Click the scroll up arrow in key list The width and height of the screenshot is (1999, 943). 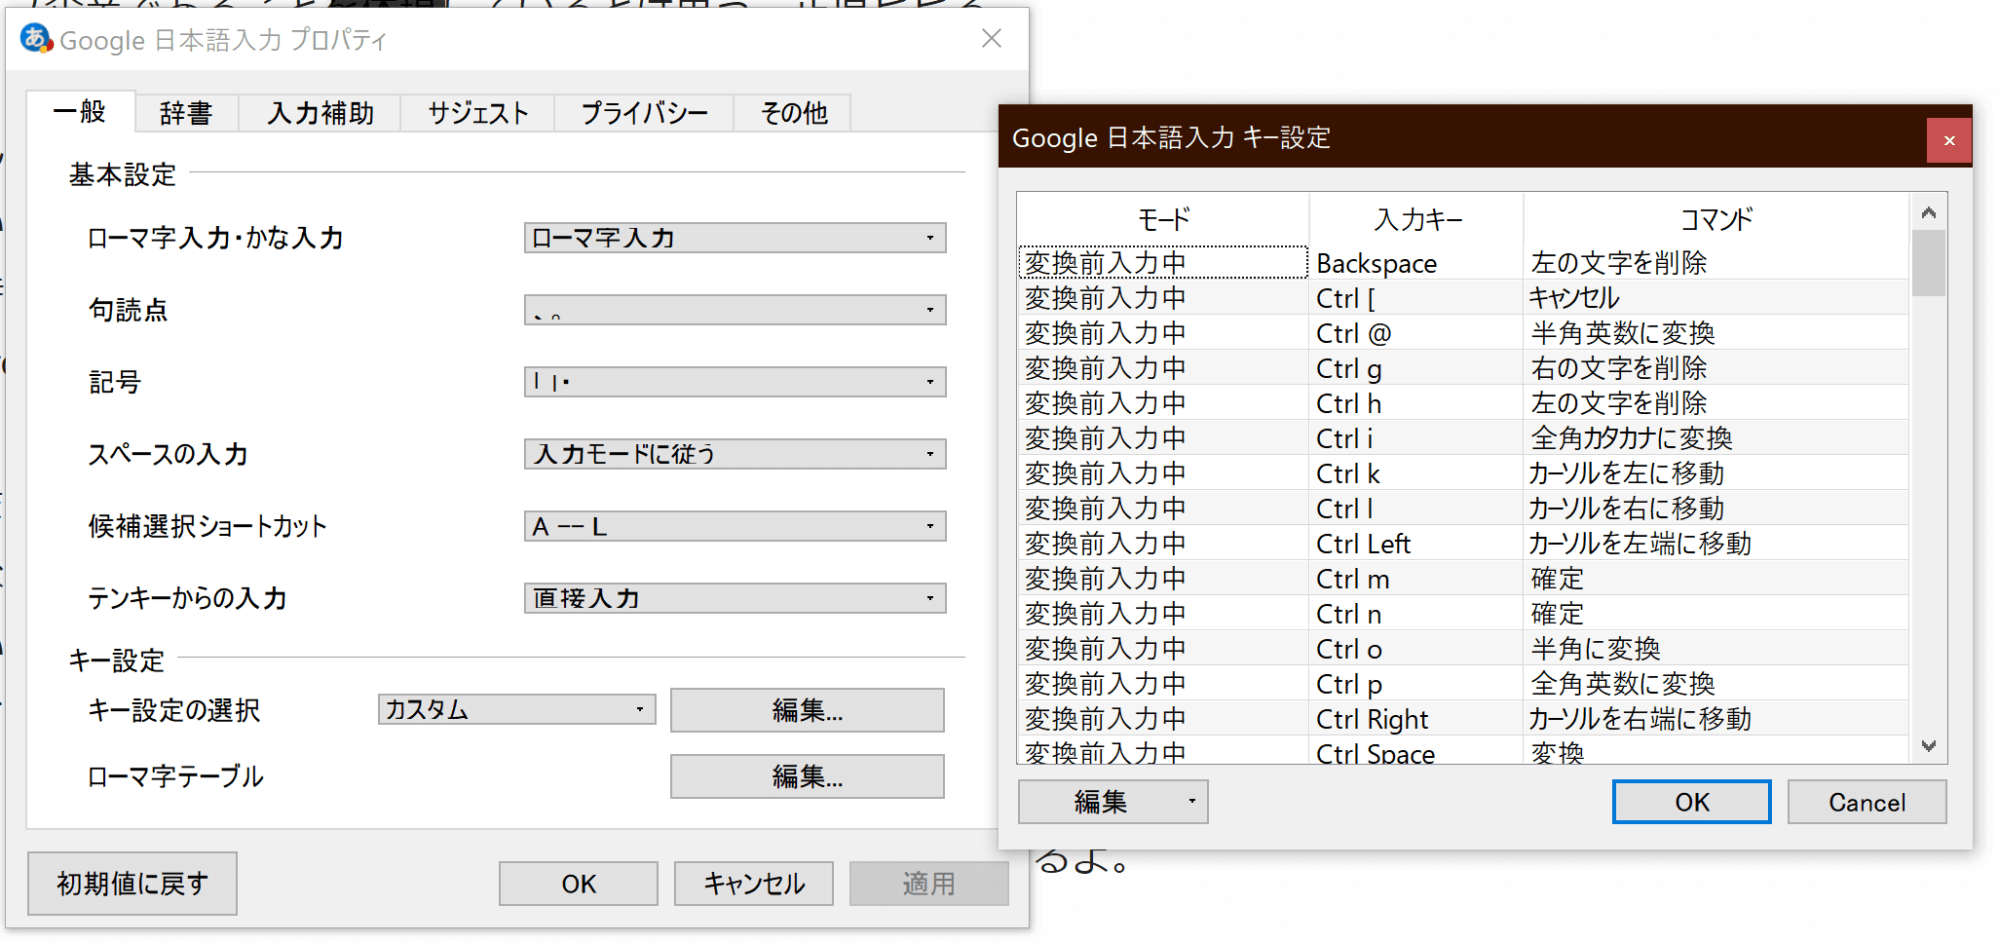coord(1929,212)
